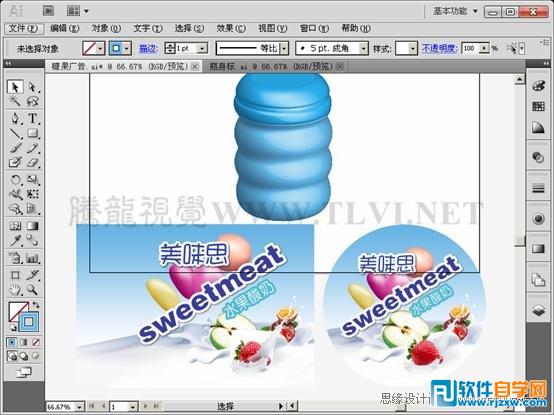Select the Selection (black arrow) tool
554x415 pixels.
15,87
